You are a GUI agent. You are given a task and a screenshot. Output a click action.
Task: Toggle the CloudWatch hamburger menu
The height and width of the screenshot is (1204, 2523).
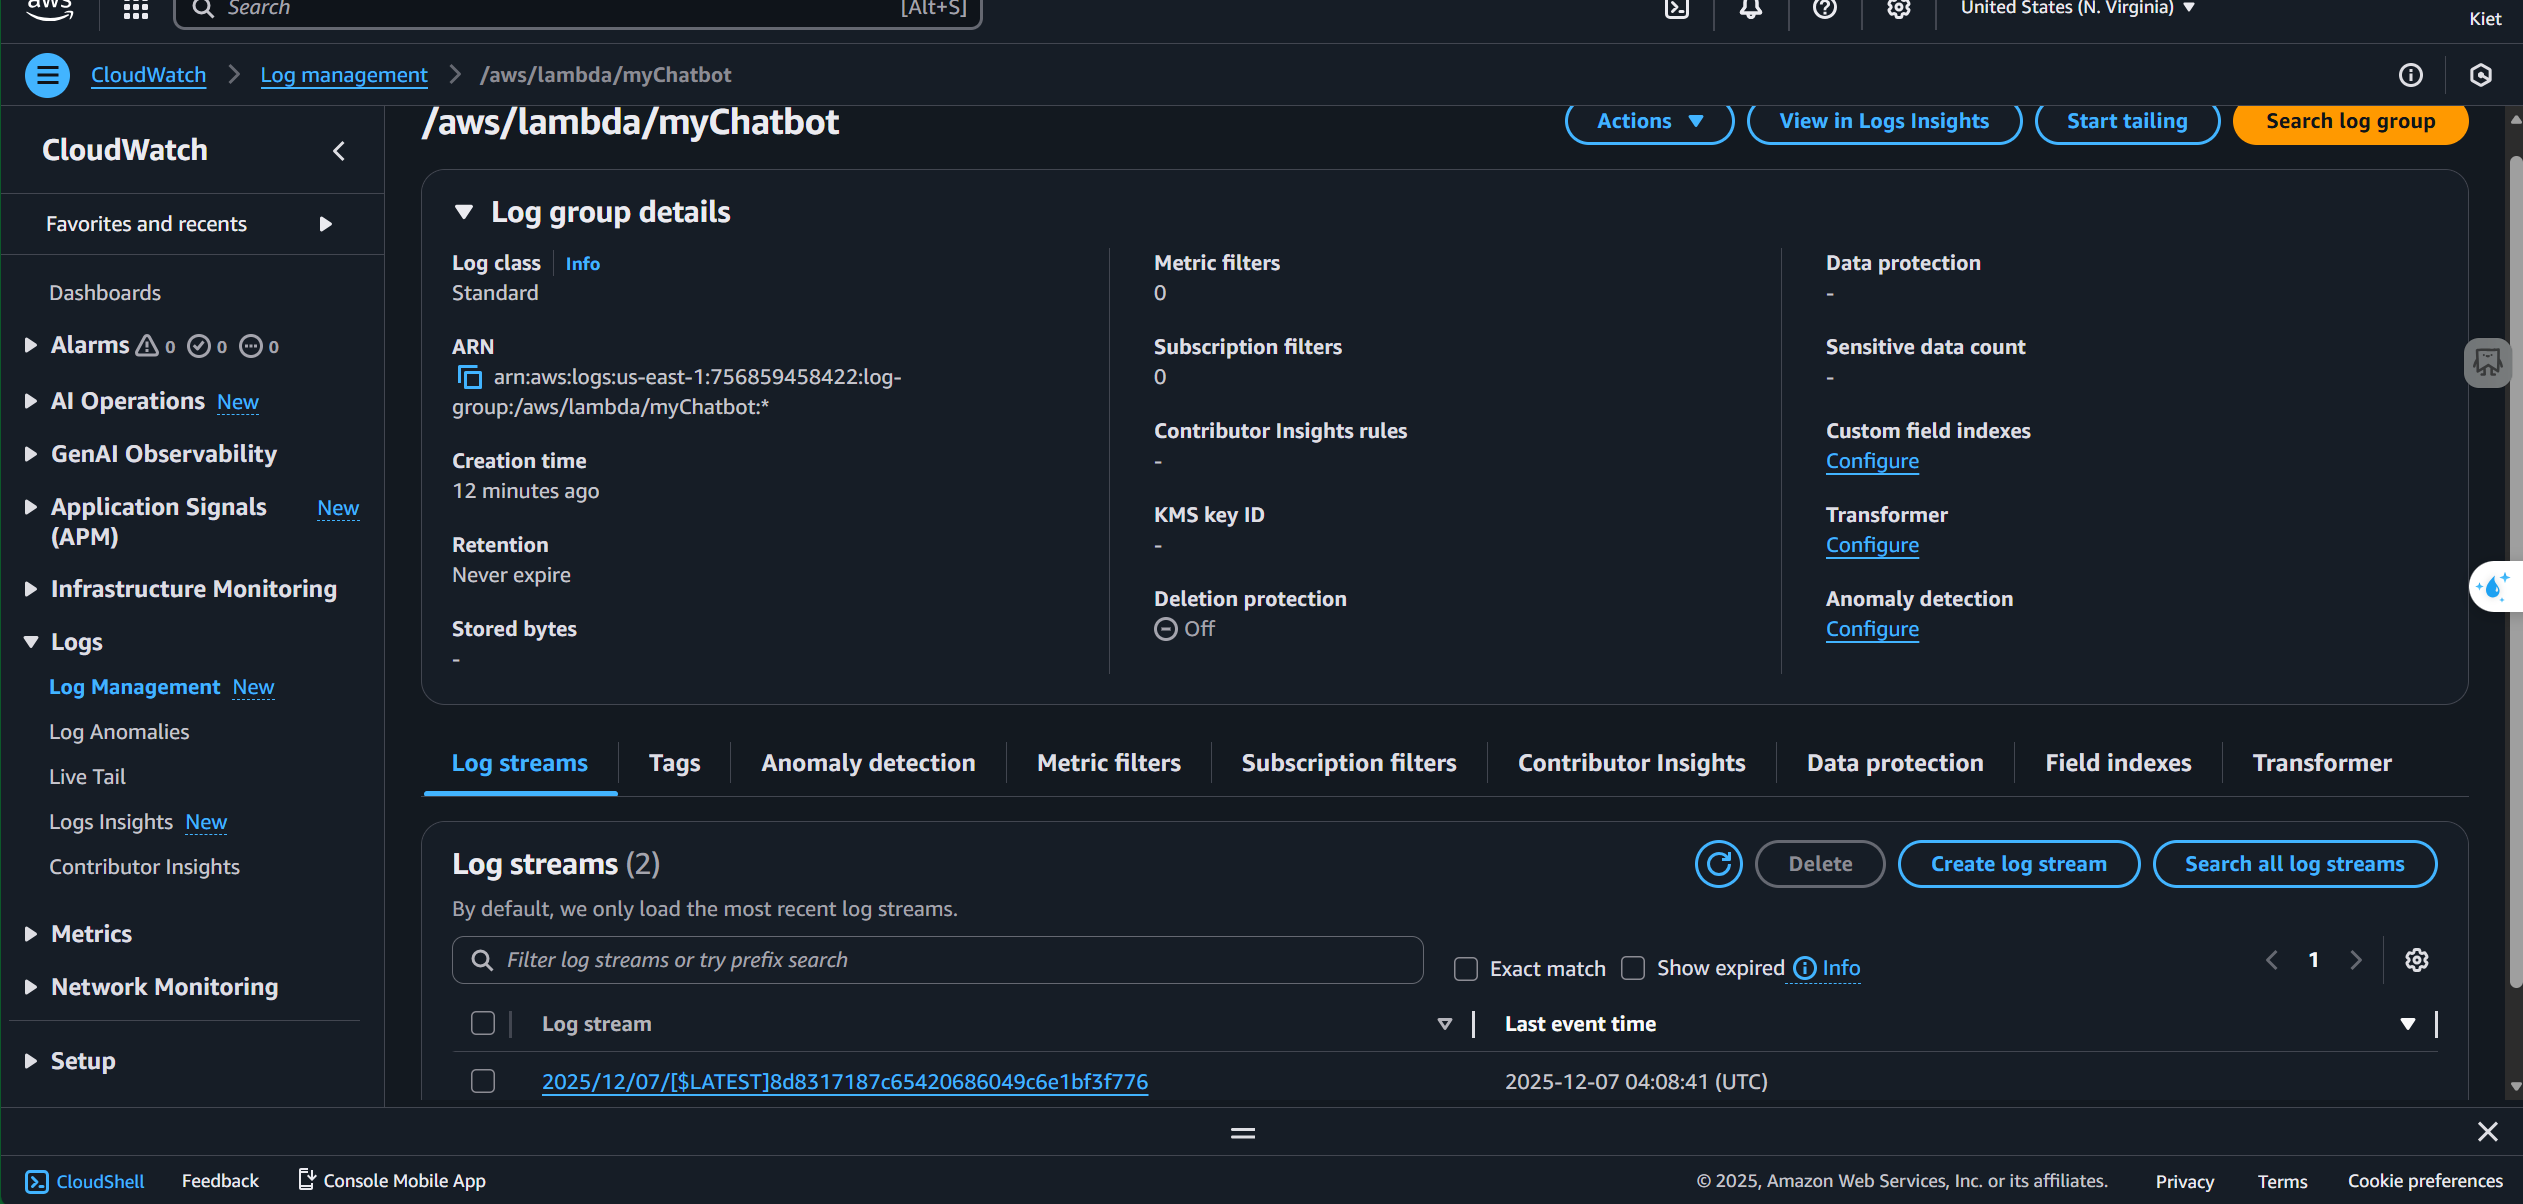point(47,75)
